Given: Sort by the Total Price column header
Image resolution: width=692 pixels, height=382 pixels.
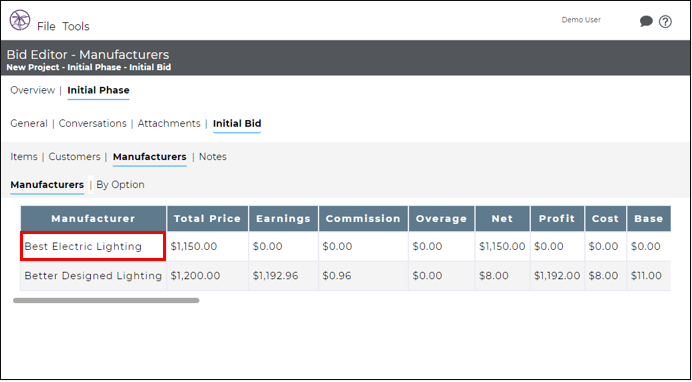Looking at the screenshot, I should (207, 218).
